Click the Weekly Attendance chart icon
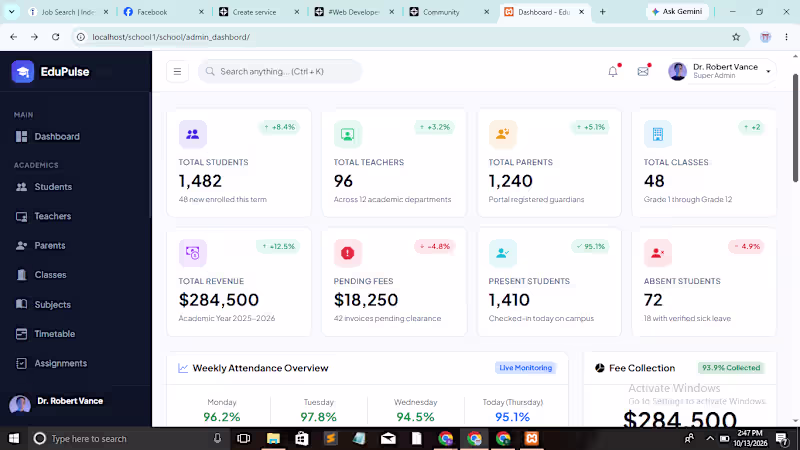Screen dimensions: 800x450 [183, 368]
